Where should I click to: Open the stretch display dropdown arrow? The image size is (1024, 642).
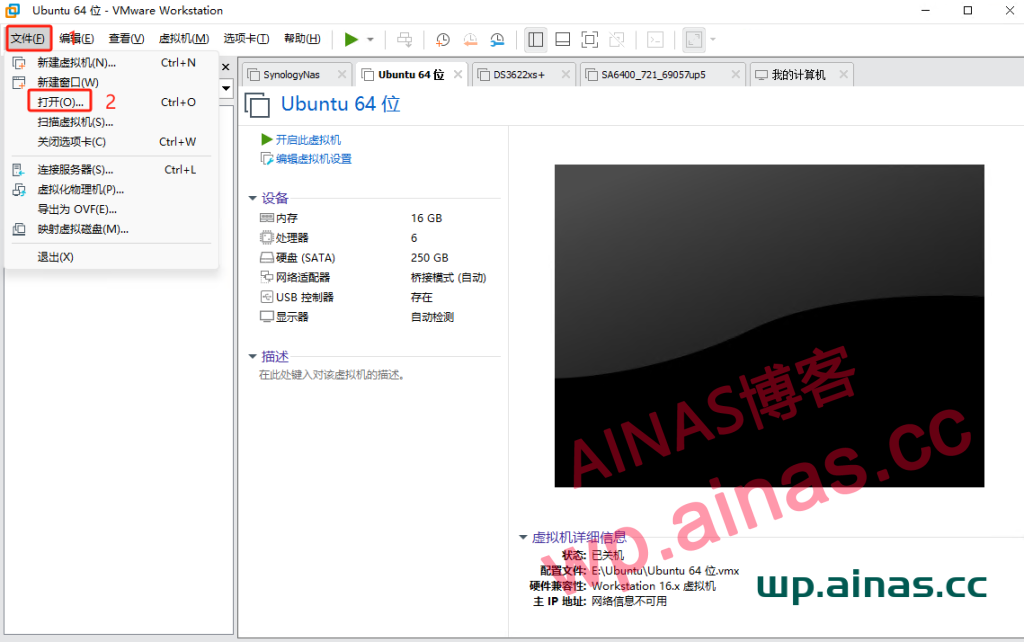tap(712, 39)
